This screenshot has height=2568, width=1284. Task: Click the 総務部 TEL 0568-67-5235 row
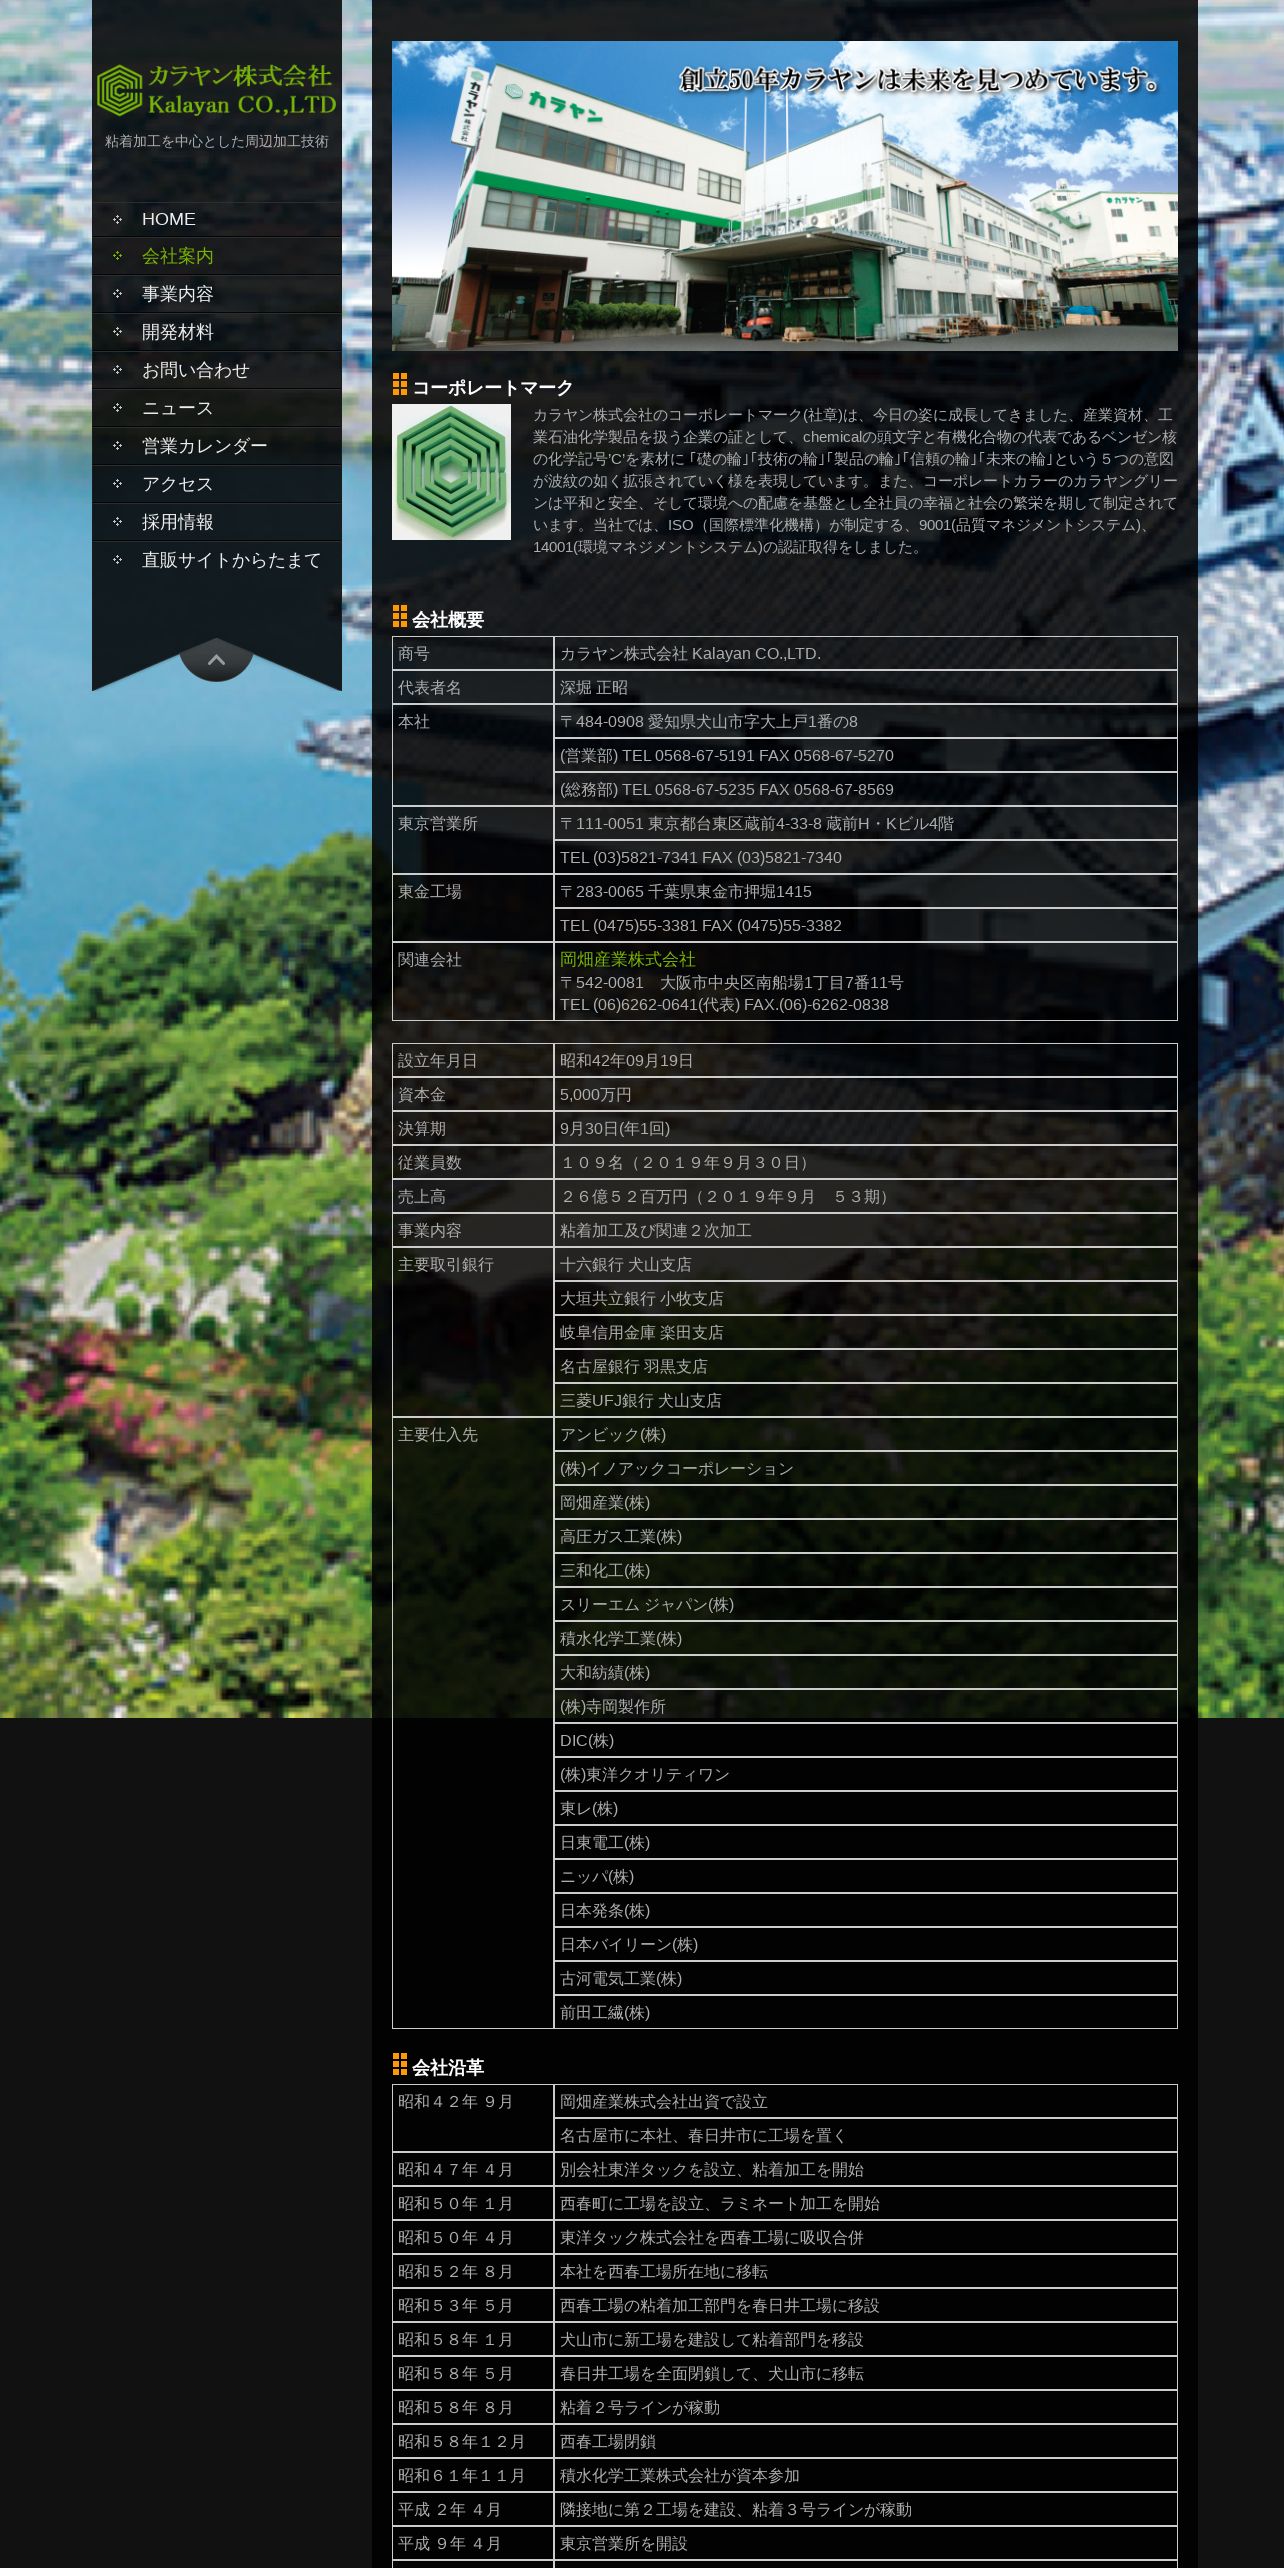(x=865, y=790)
